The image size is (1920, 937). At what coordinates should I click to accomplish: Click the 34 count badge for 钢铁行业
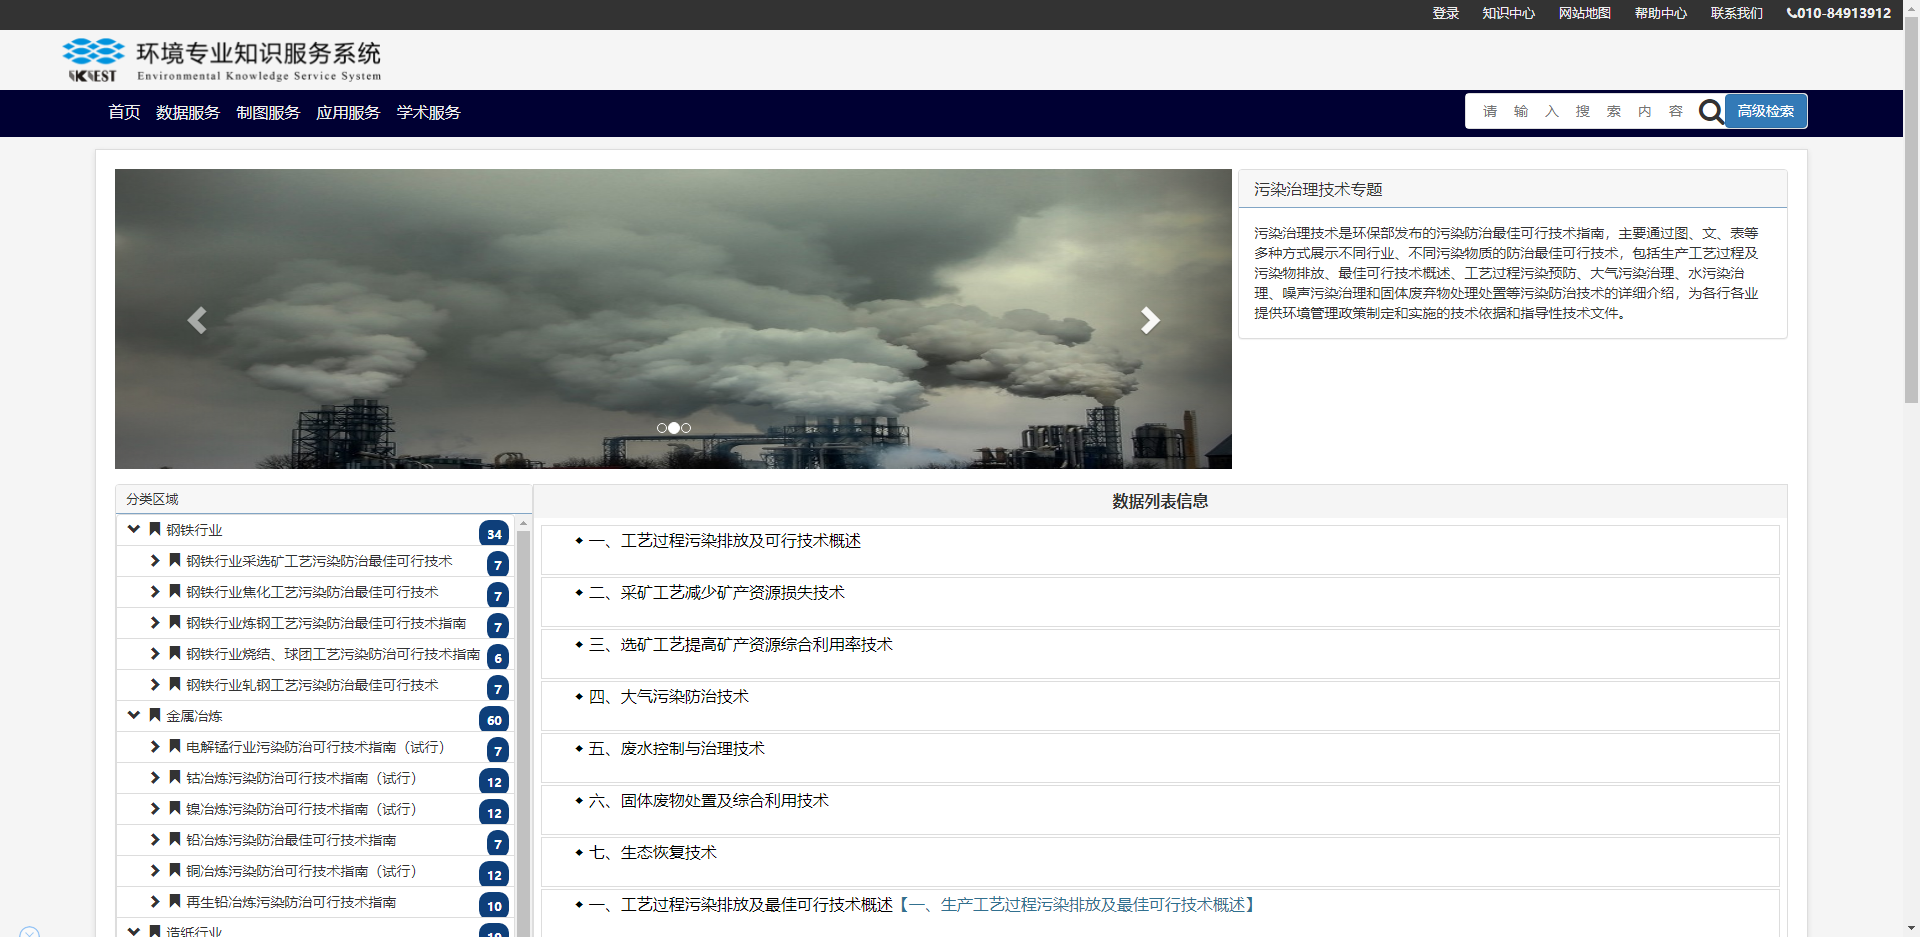[x=494, y=534]
